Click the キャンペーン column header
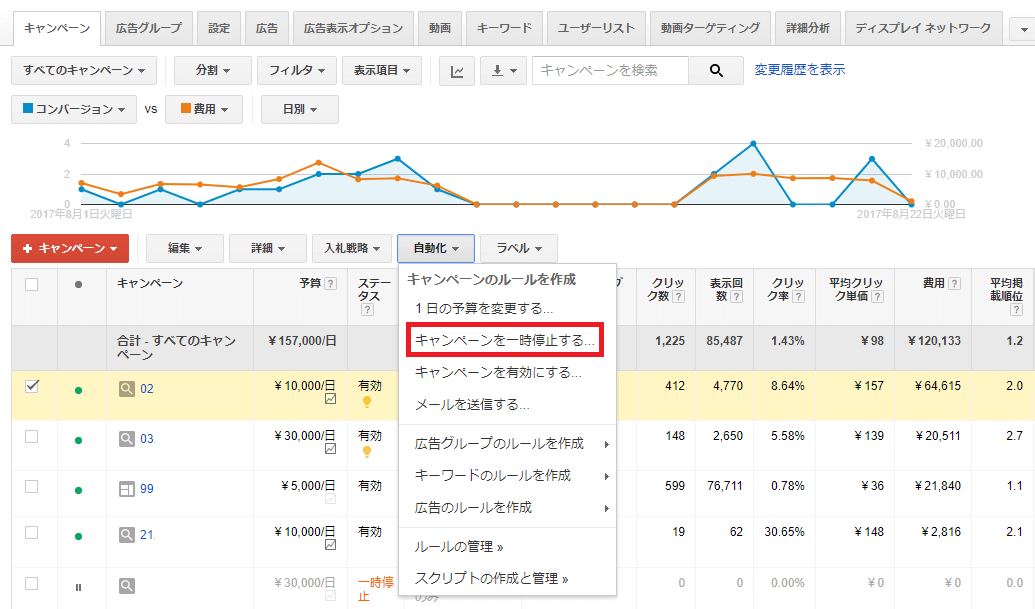1035x609 pixels. 150,283
